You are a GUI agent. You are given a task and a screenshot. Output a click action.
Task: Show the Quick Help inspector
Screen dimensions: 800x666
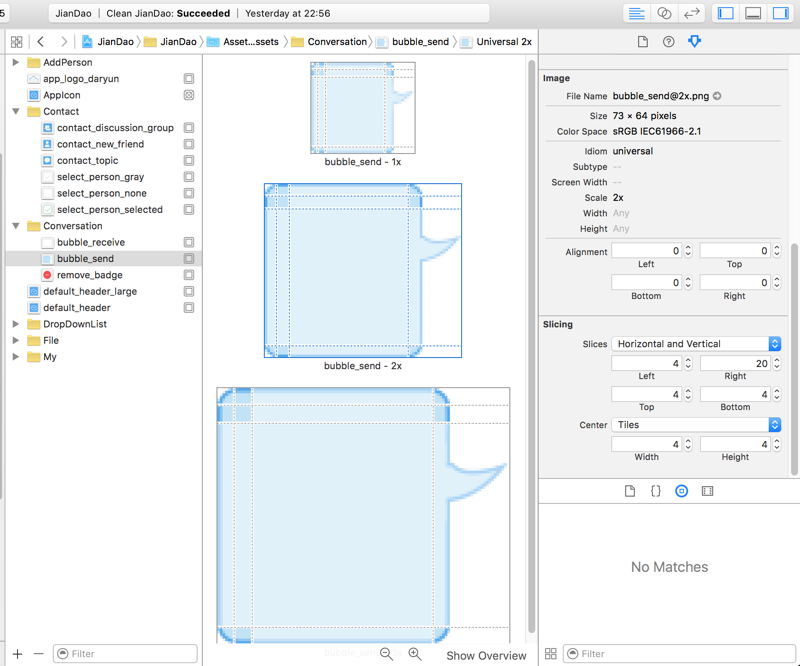click(668, 42)
